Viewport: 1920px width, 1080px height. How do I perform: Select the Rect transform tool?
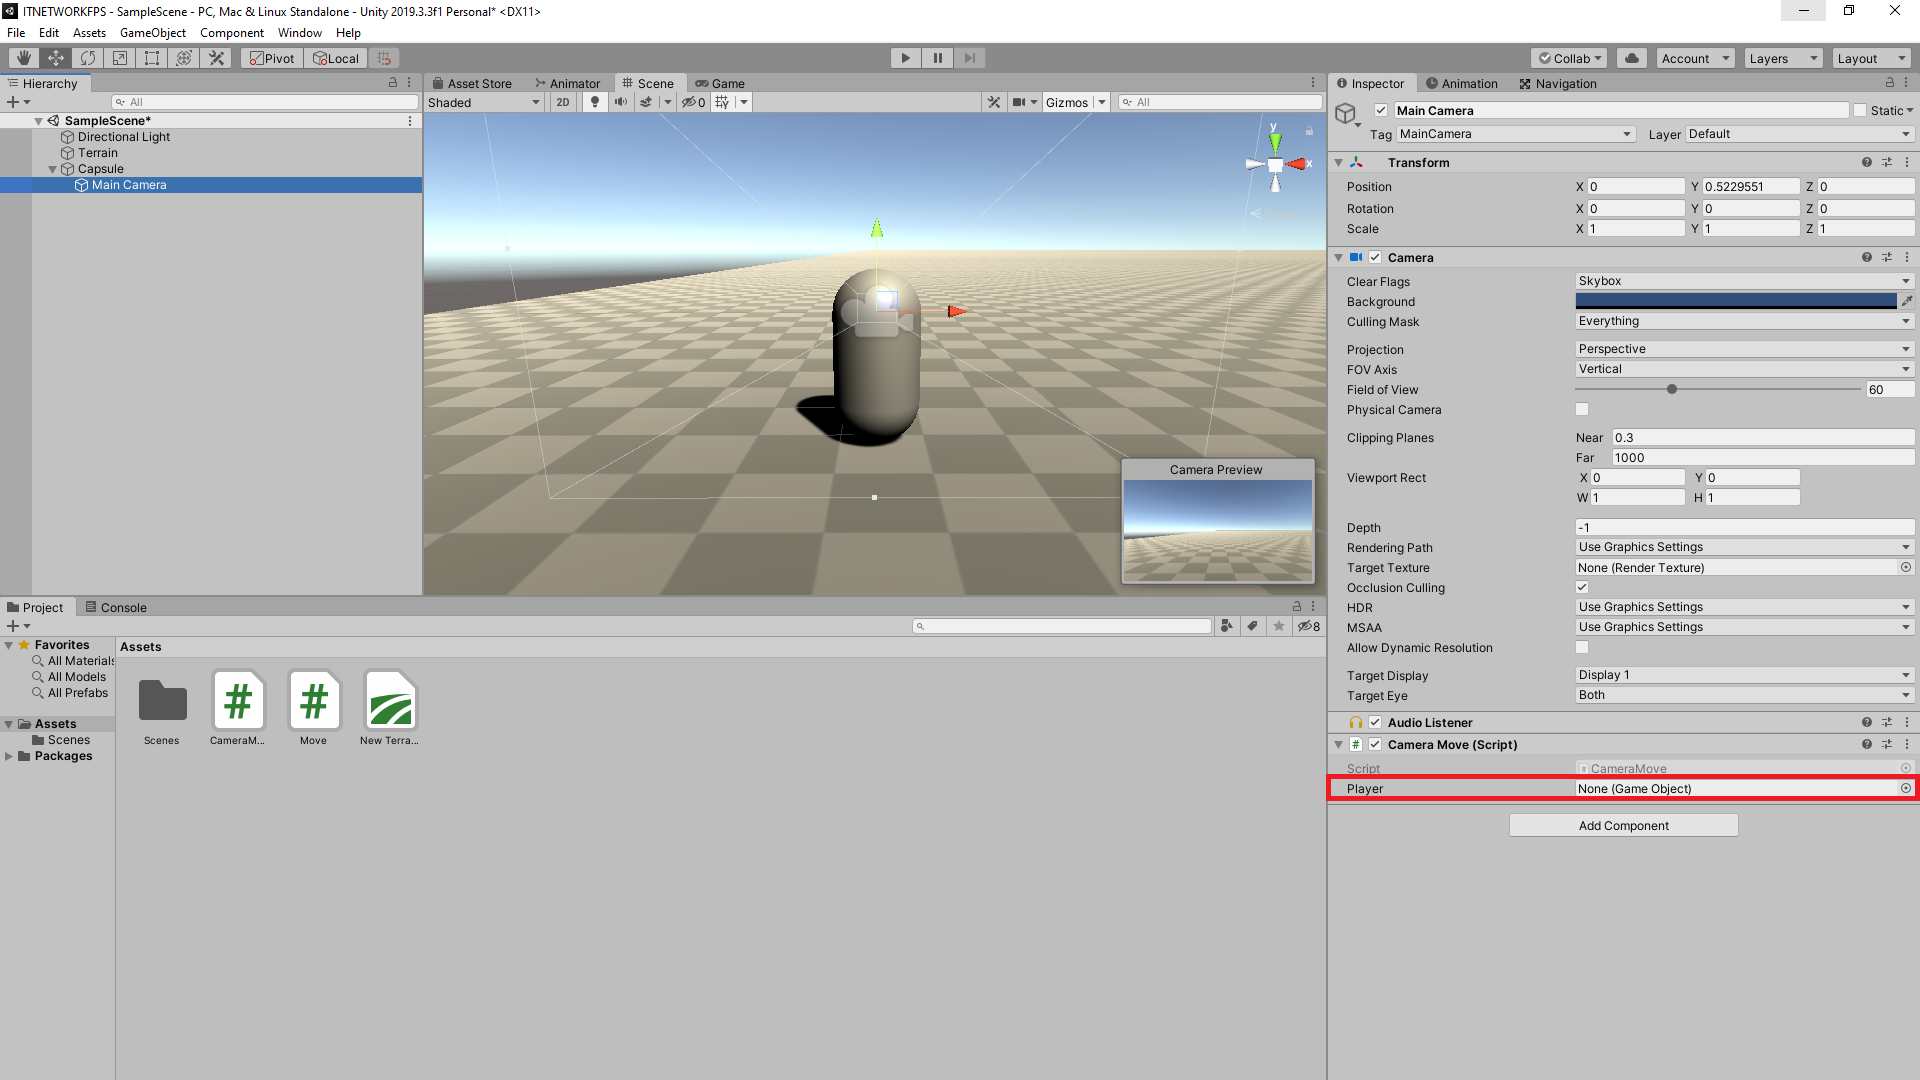tap(151, 57)
